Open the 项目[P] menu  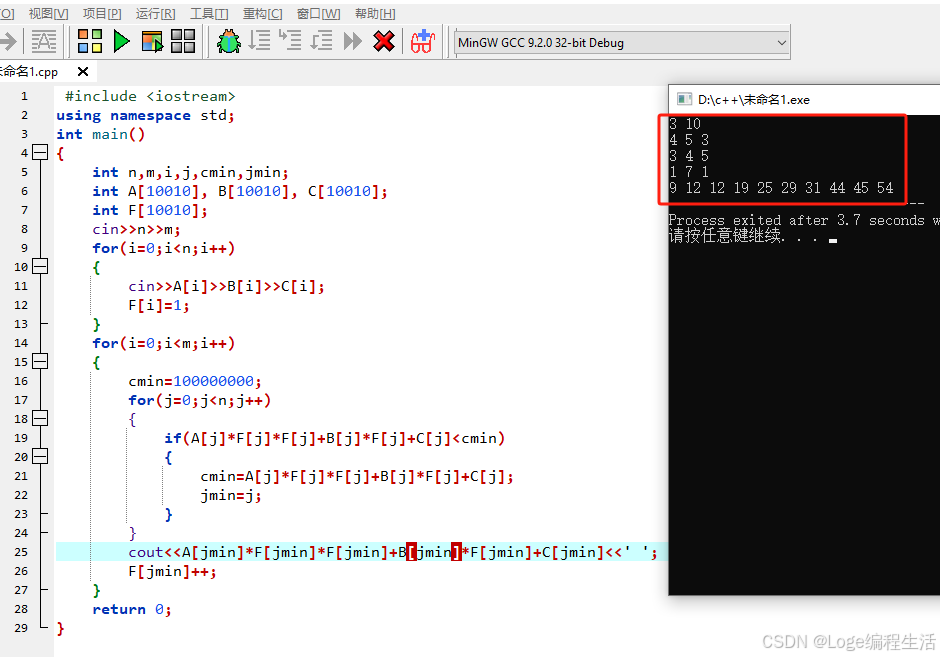102,13
